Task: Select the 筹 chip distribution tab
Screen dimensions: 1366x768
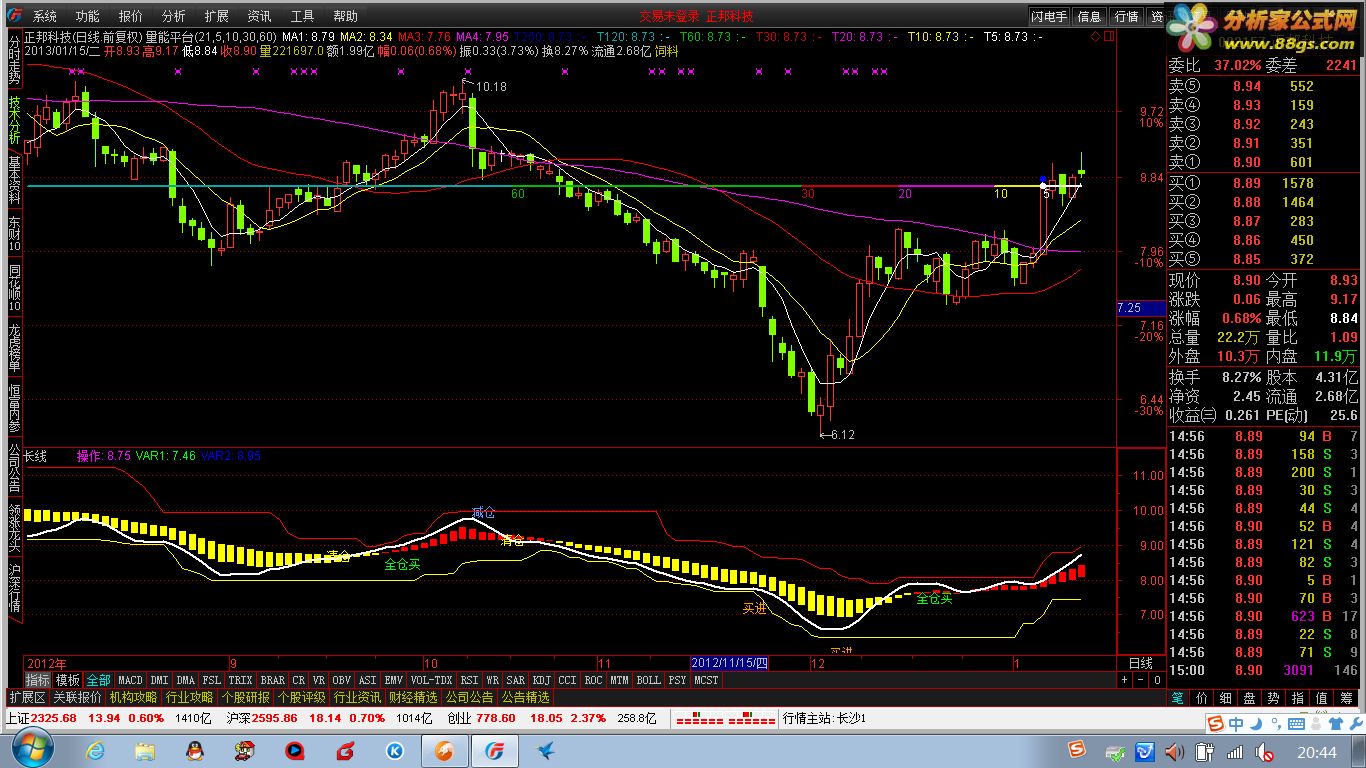Action: point(1346,697)
